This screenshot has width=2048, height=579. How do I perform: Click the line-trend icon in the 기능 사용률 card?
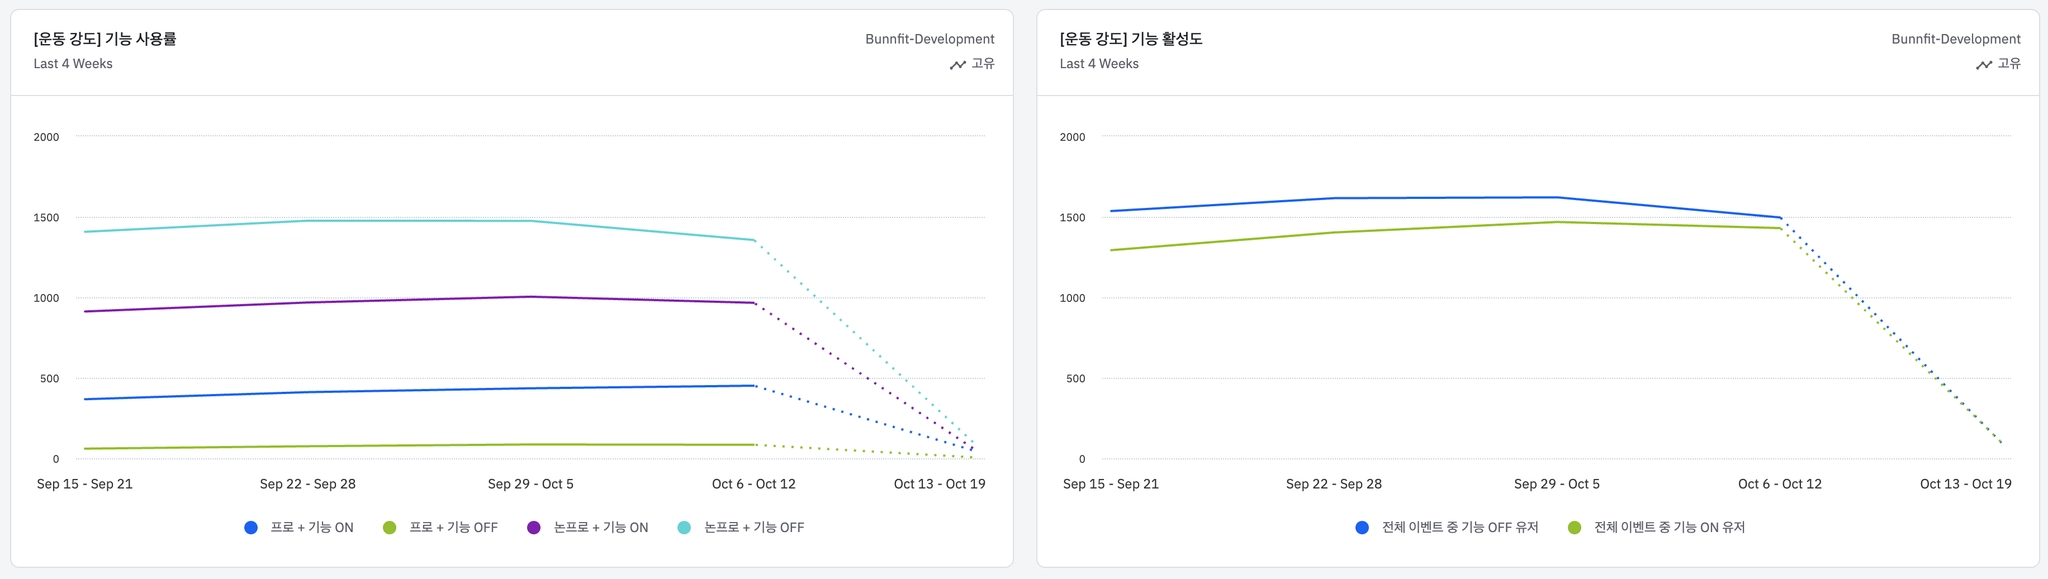(957, 64)
